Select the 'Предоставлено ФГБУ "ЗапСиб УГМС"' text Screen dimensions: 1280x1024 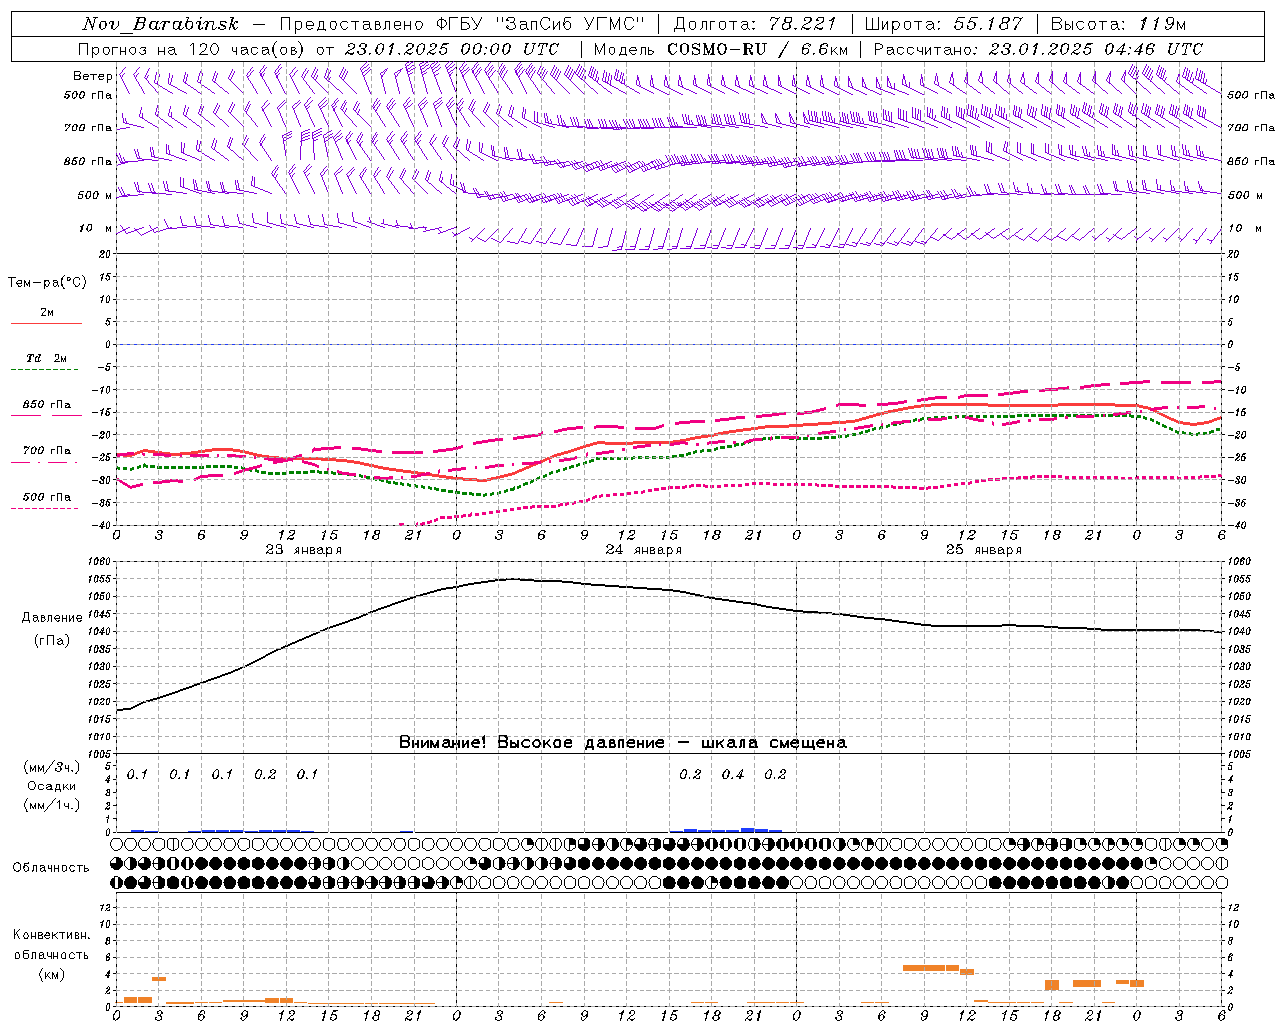click(x=463, y=24)
